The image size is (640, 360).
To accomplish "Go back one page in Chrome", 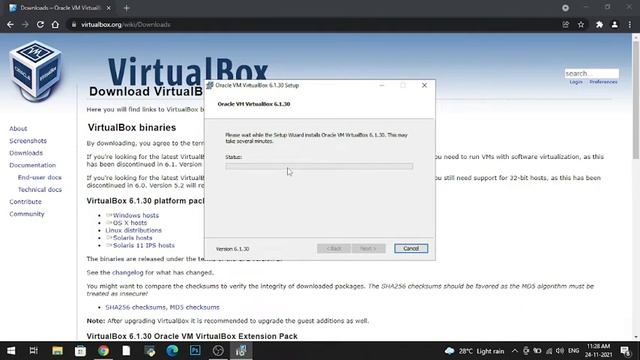I will tap(10, 24).
